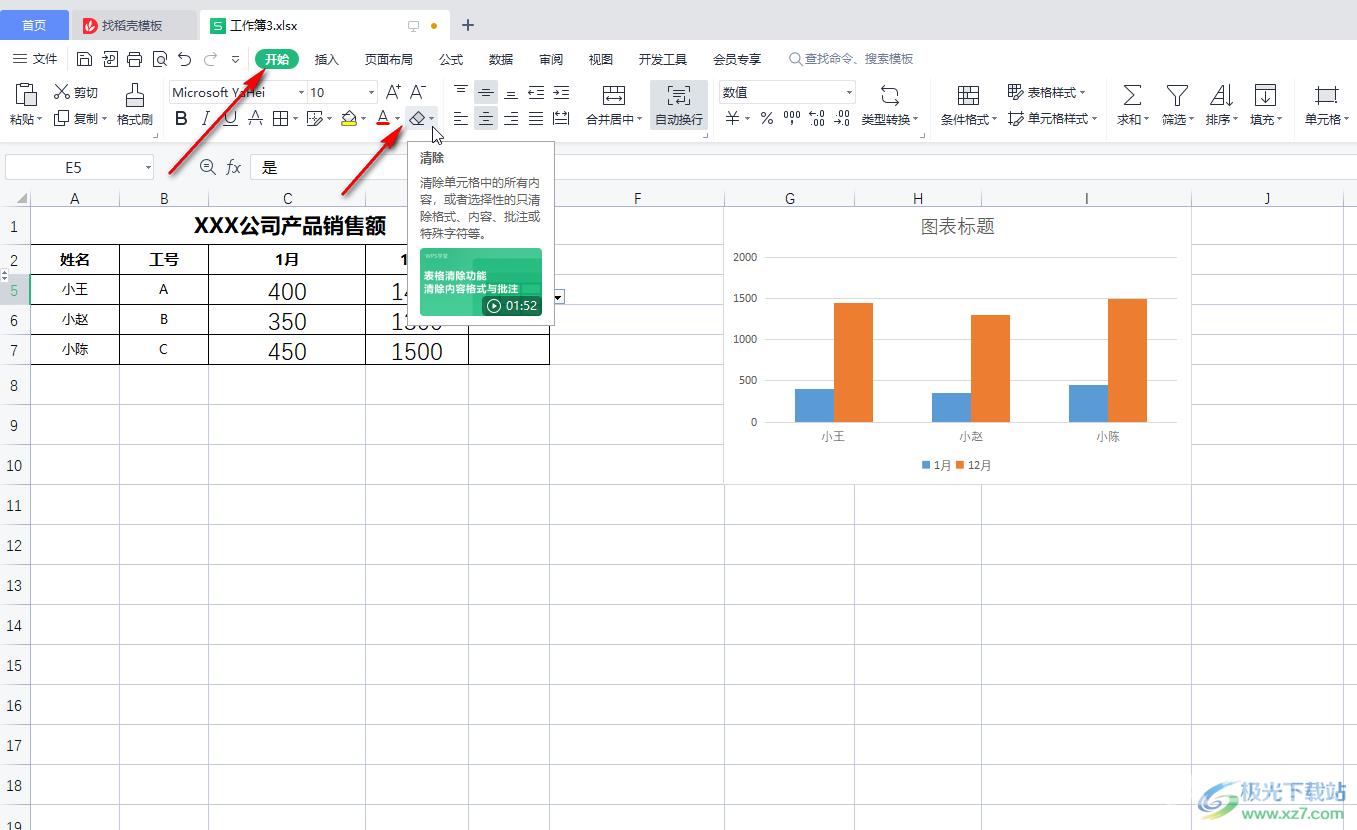Image resolution: width=1357 pixels, height=830 pixels.
Task: Open Print Preview from quick access toolbar
Action: [x=159, y=59]
